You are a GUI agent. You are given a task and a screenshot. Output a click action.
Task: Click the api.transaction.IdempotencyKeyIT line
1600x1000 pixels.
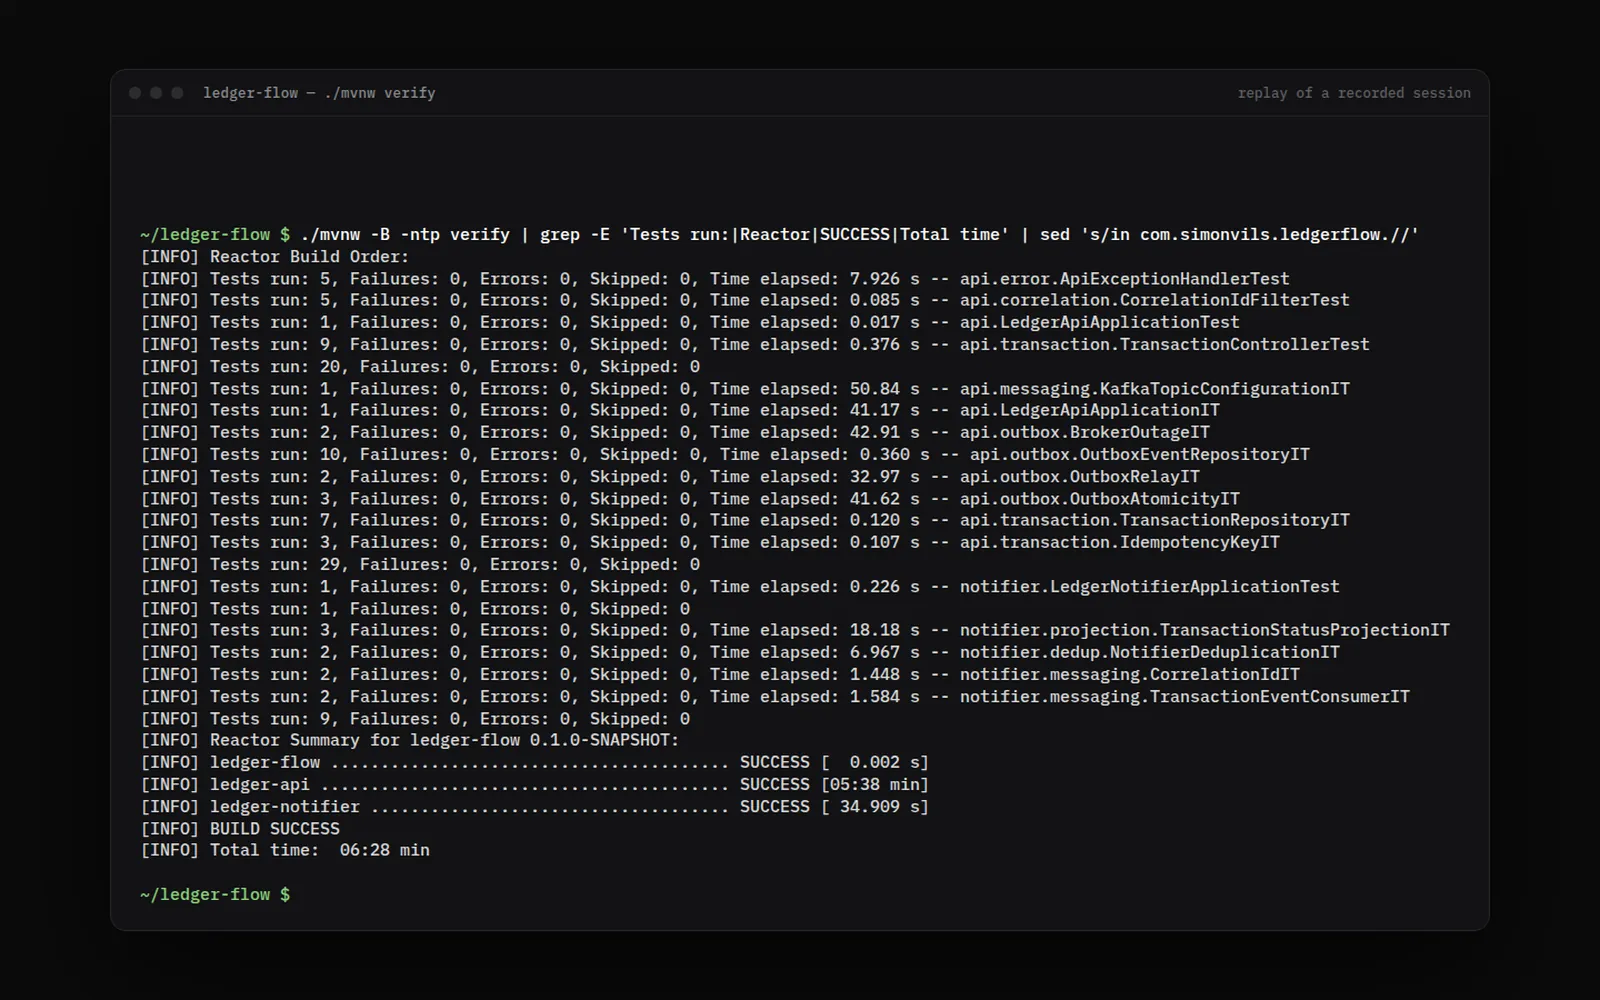[710, 542]
